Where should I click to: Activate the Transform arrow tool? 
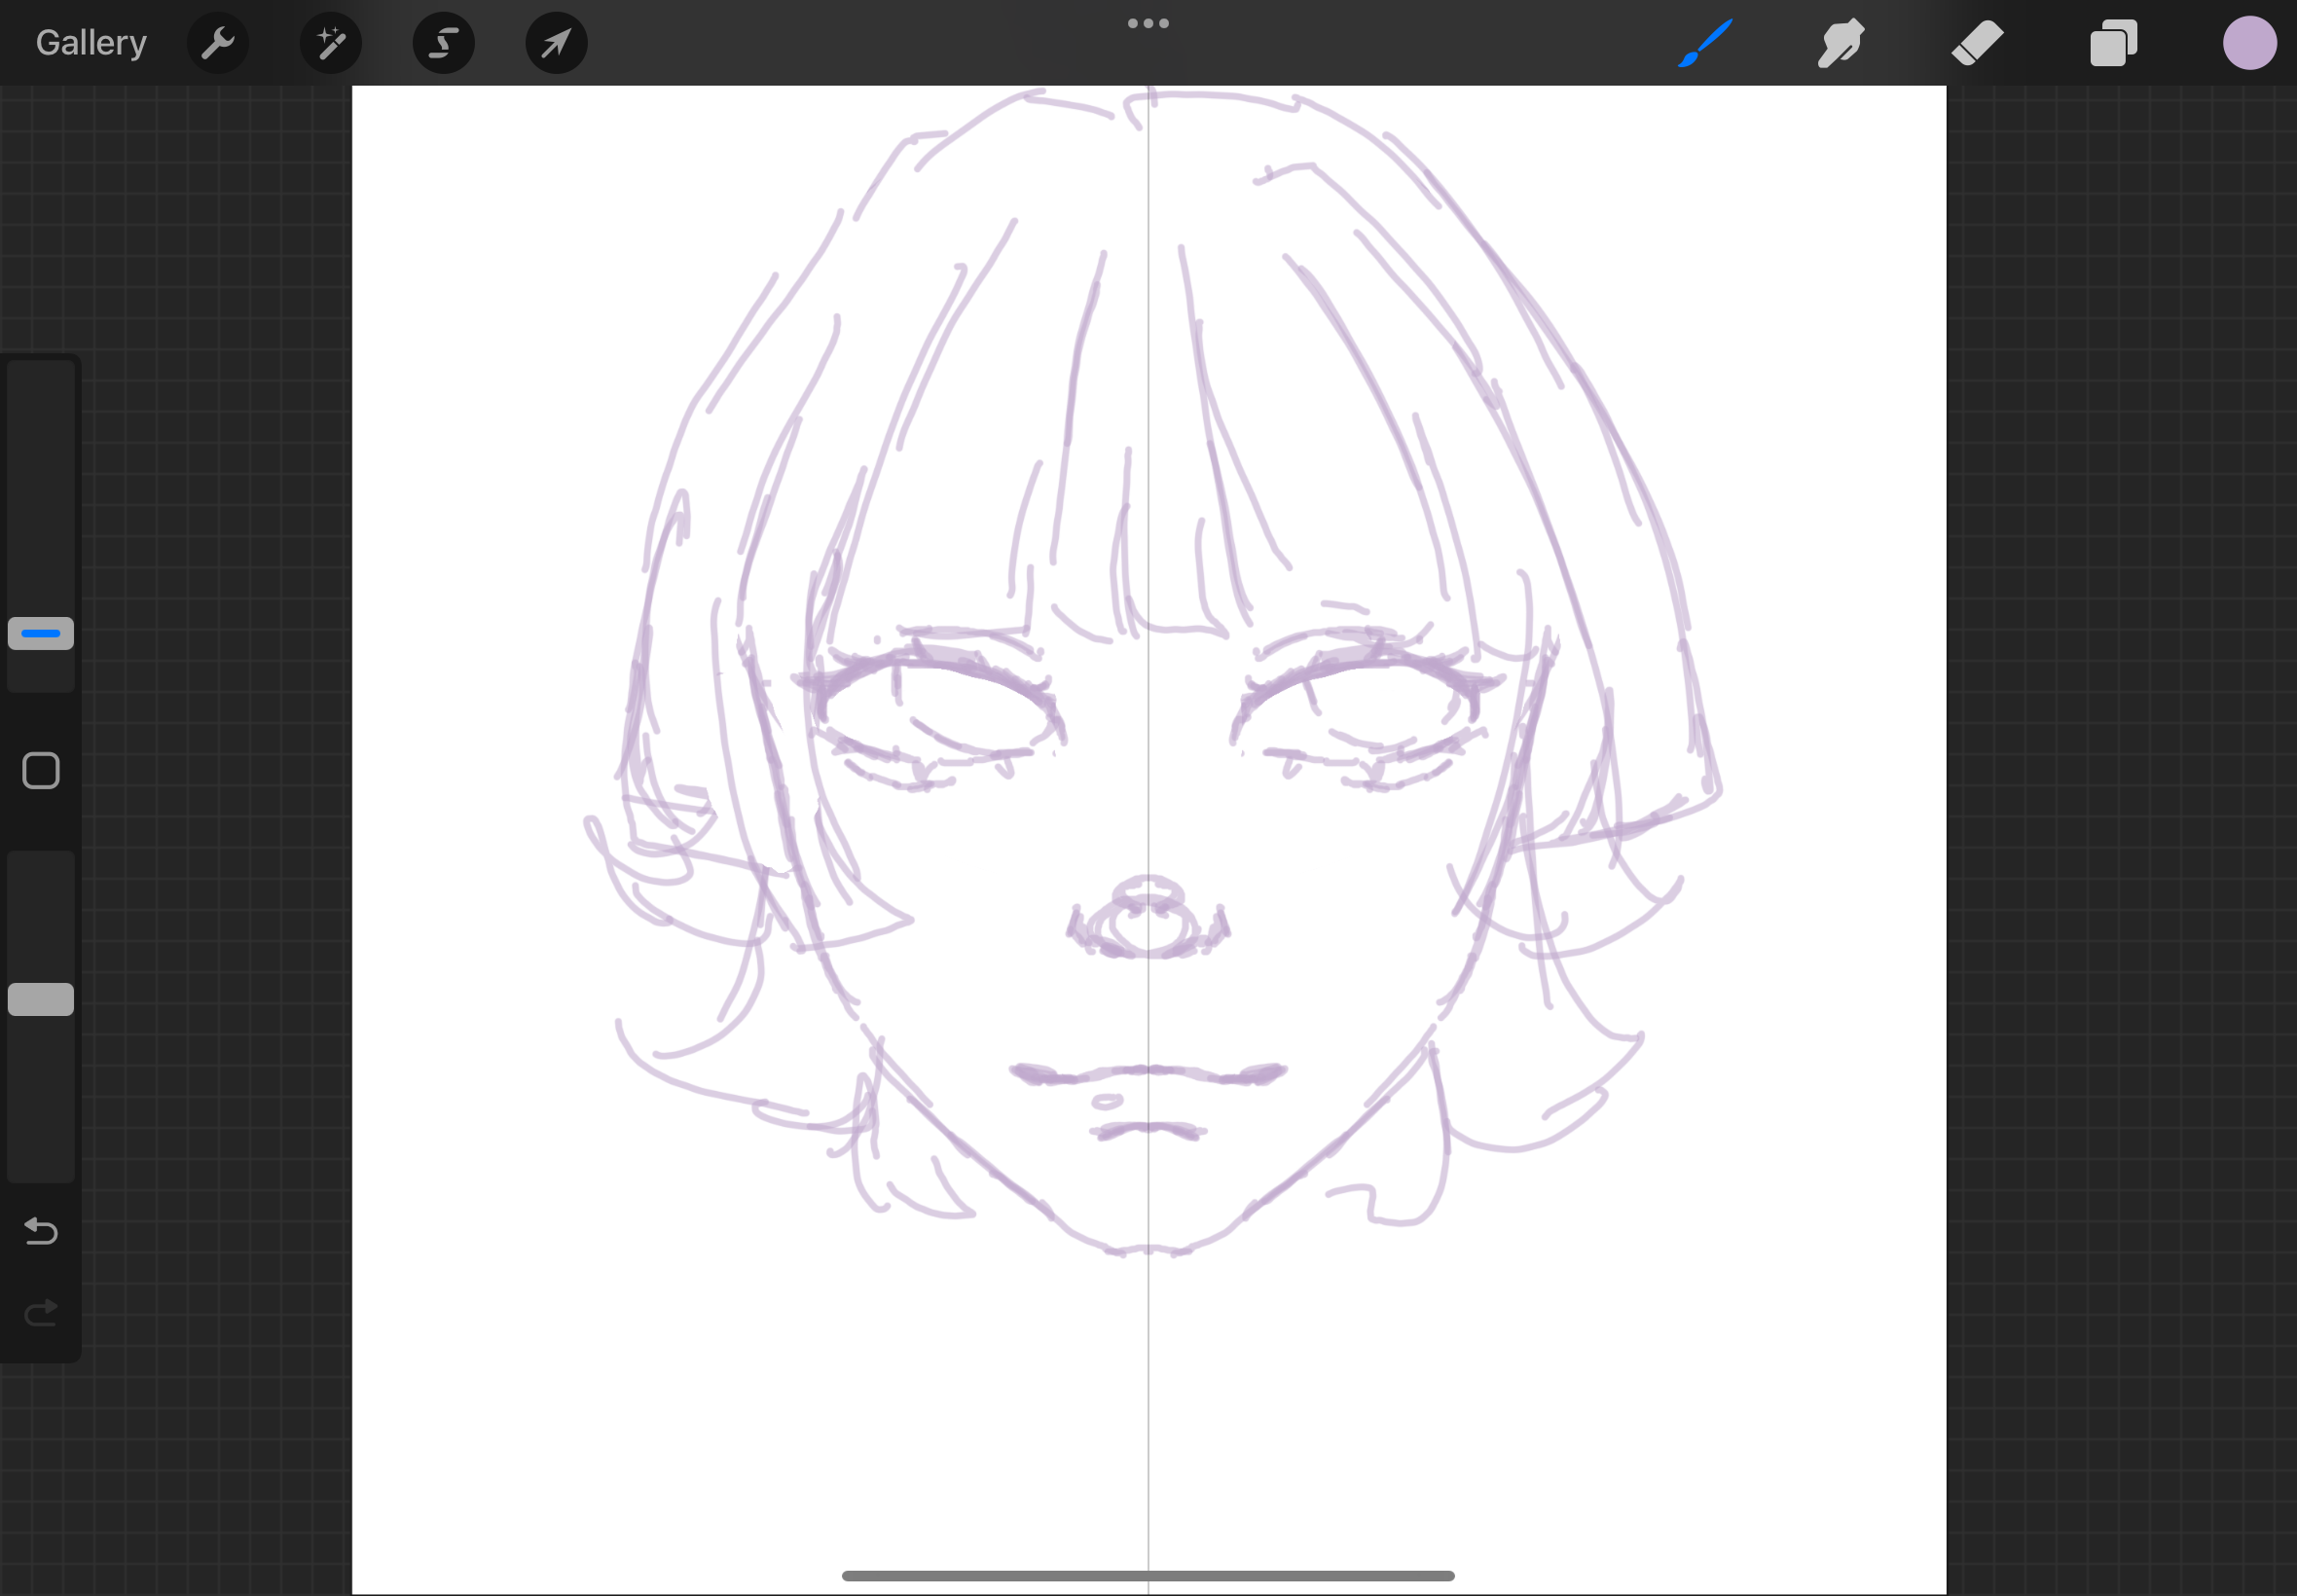point(556,43)
